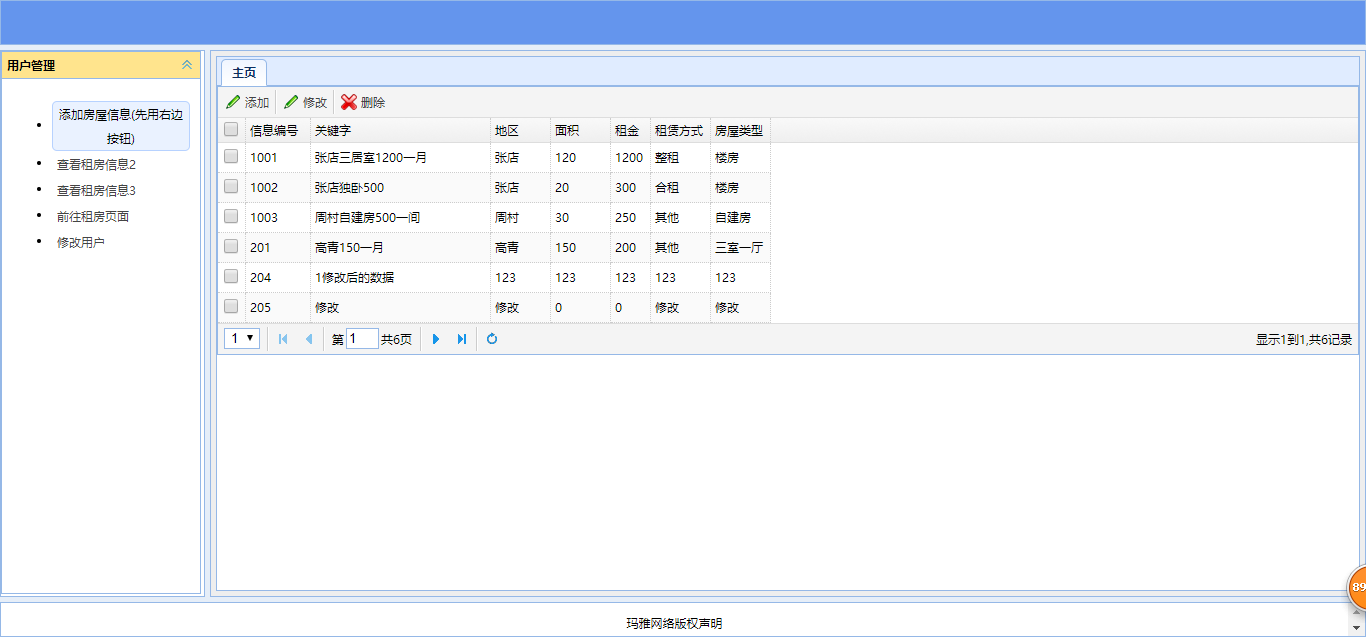Open the page size dropdown
The height and width of the screenshot is (637, 1366).
(242, 339)
